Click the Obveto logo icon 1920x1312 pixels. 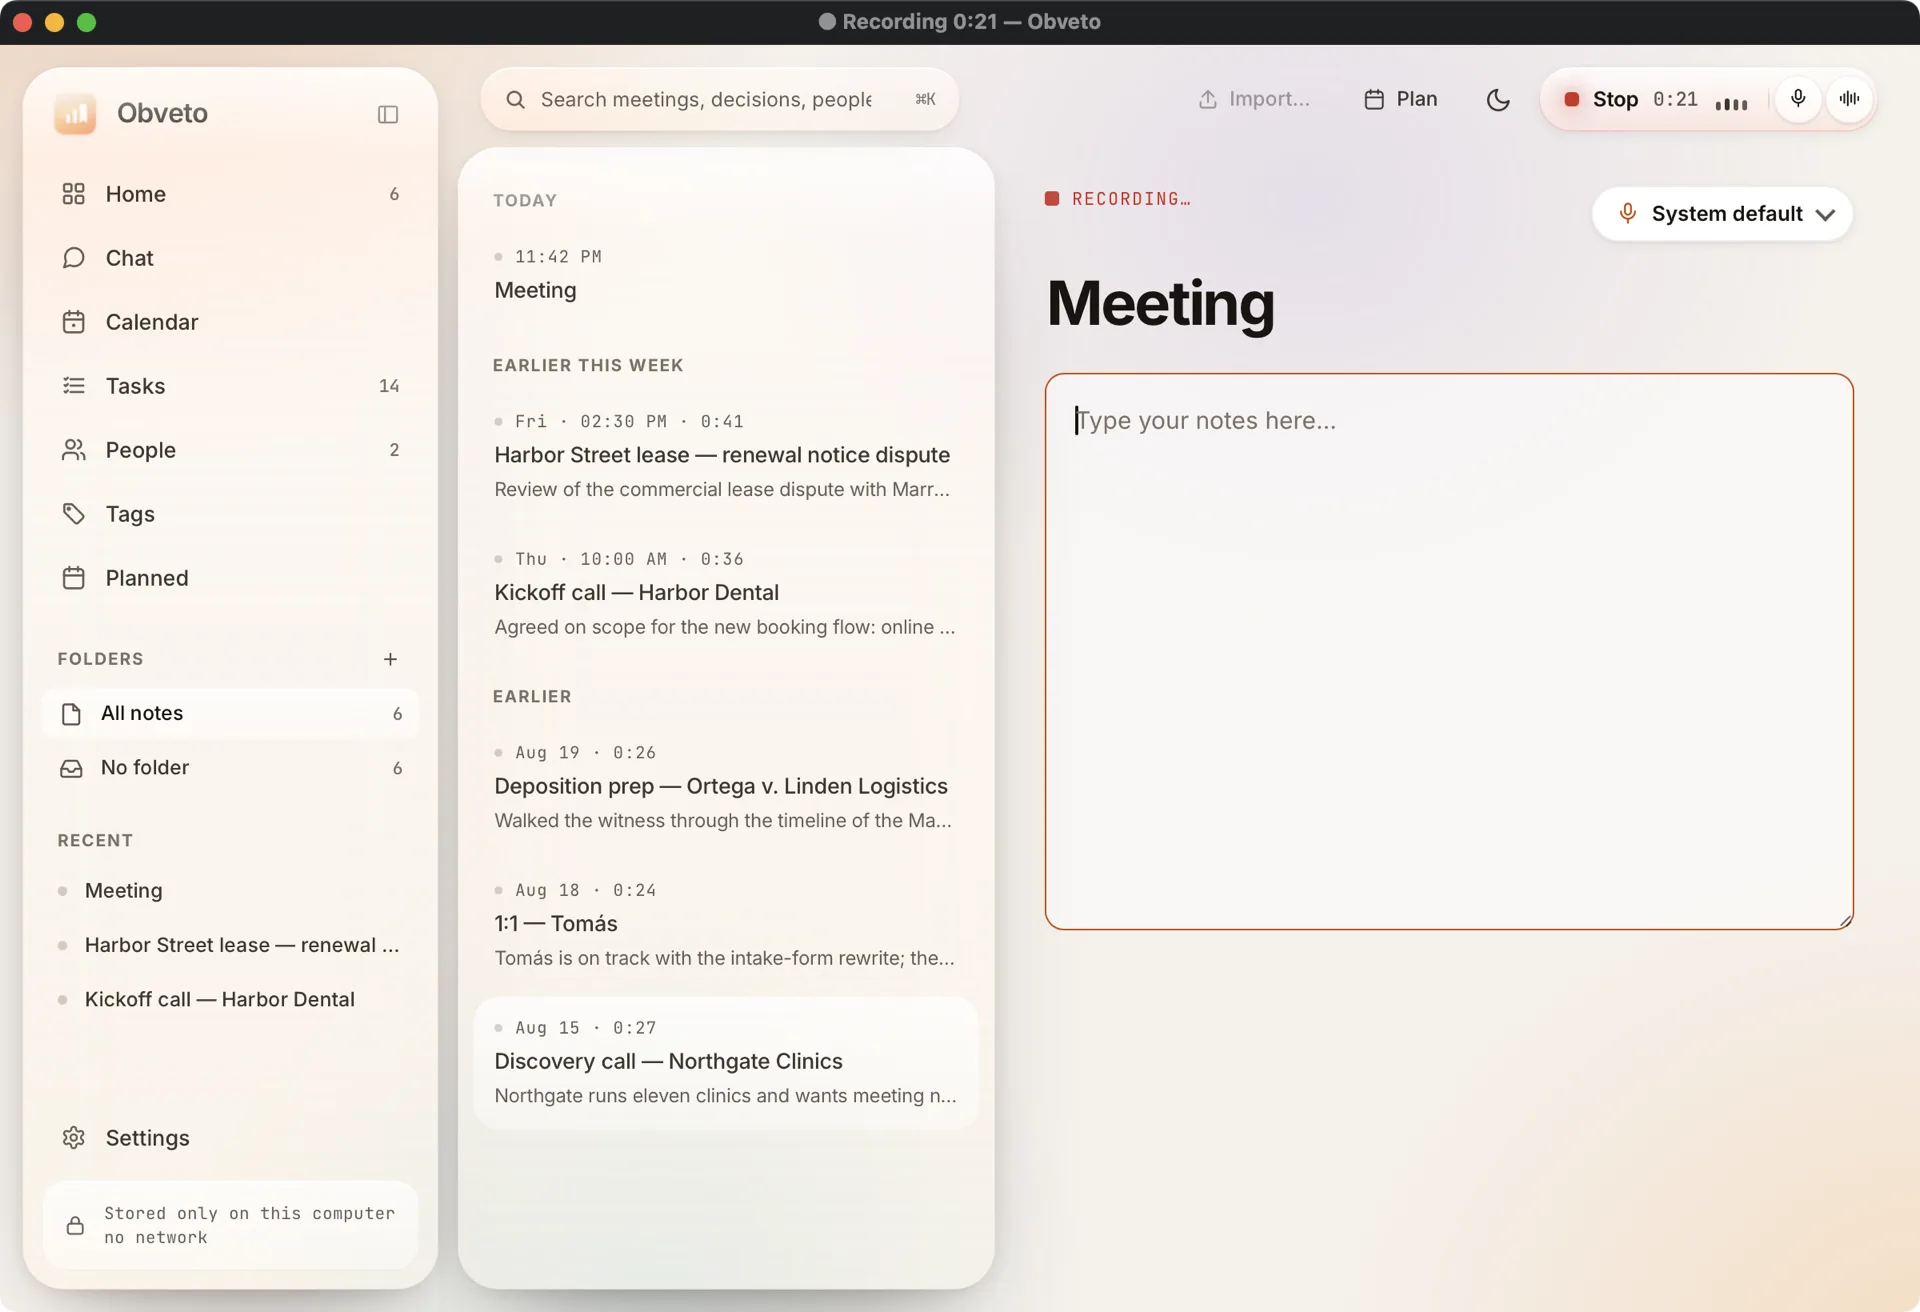coord(75,114)
